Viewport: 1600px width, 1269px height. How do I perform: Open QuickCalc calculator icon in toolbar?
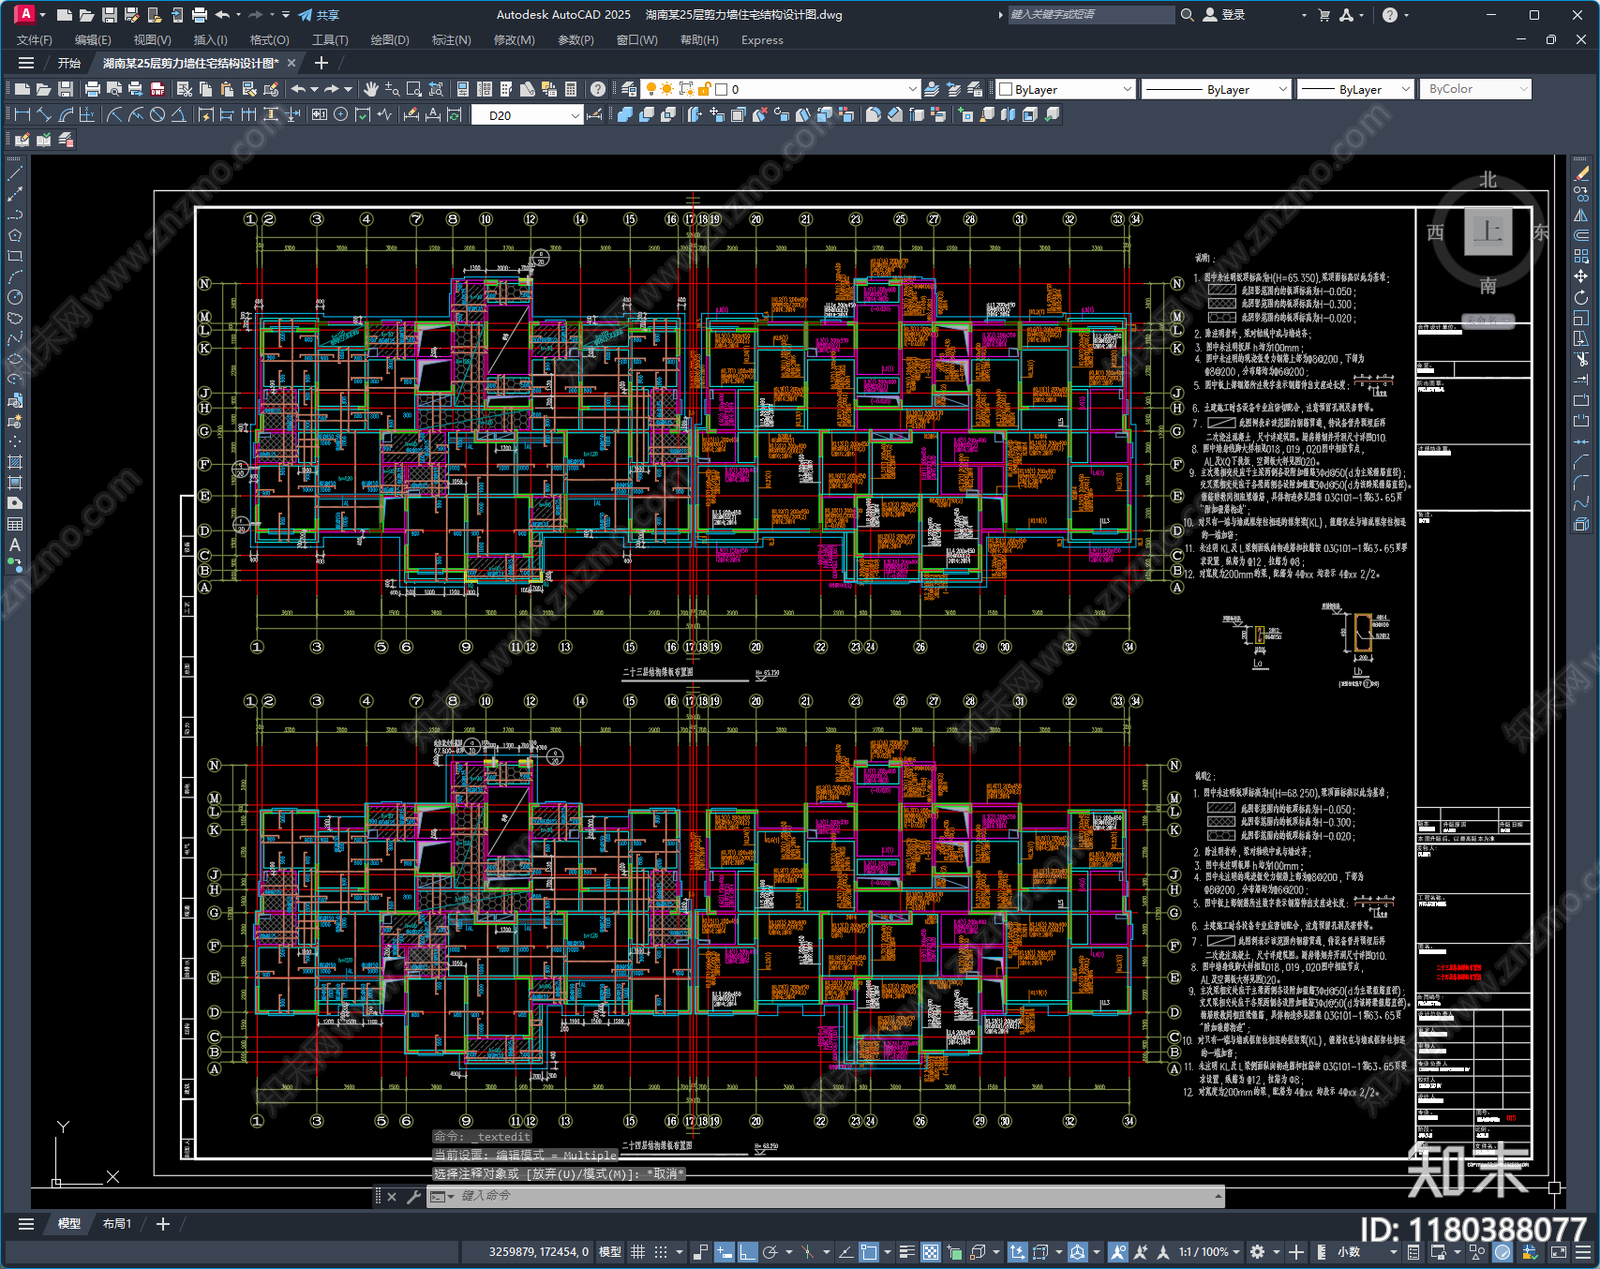pyautogui.click(x=571, y=89)
